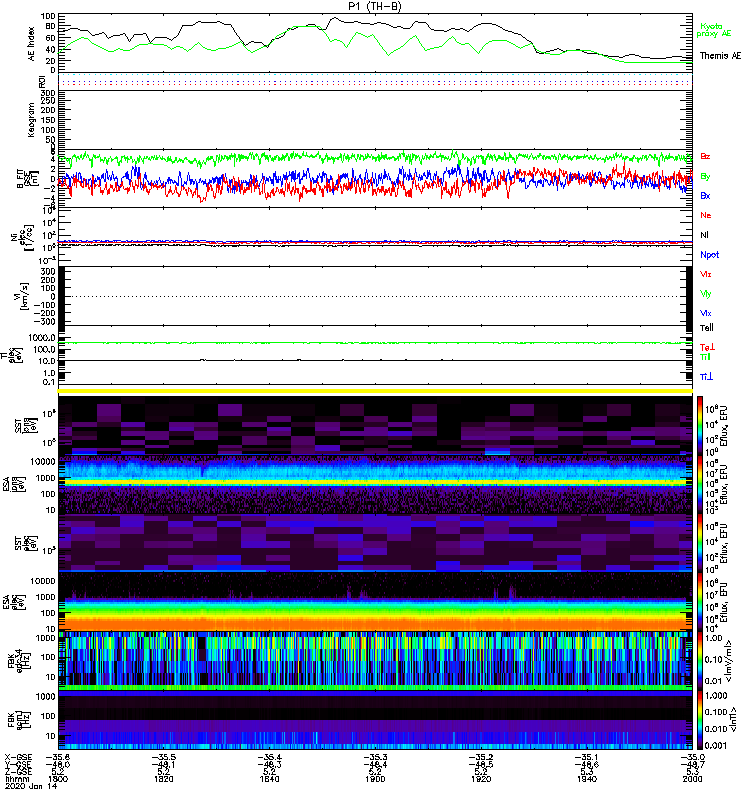Click the X-GSE value "-35.5"

tap(163, 757)
